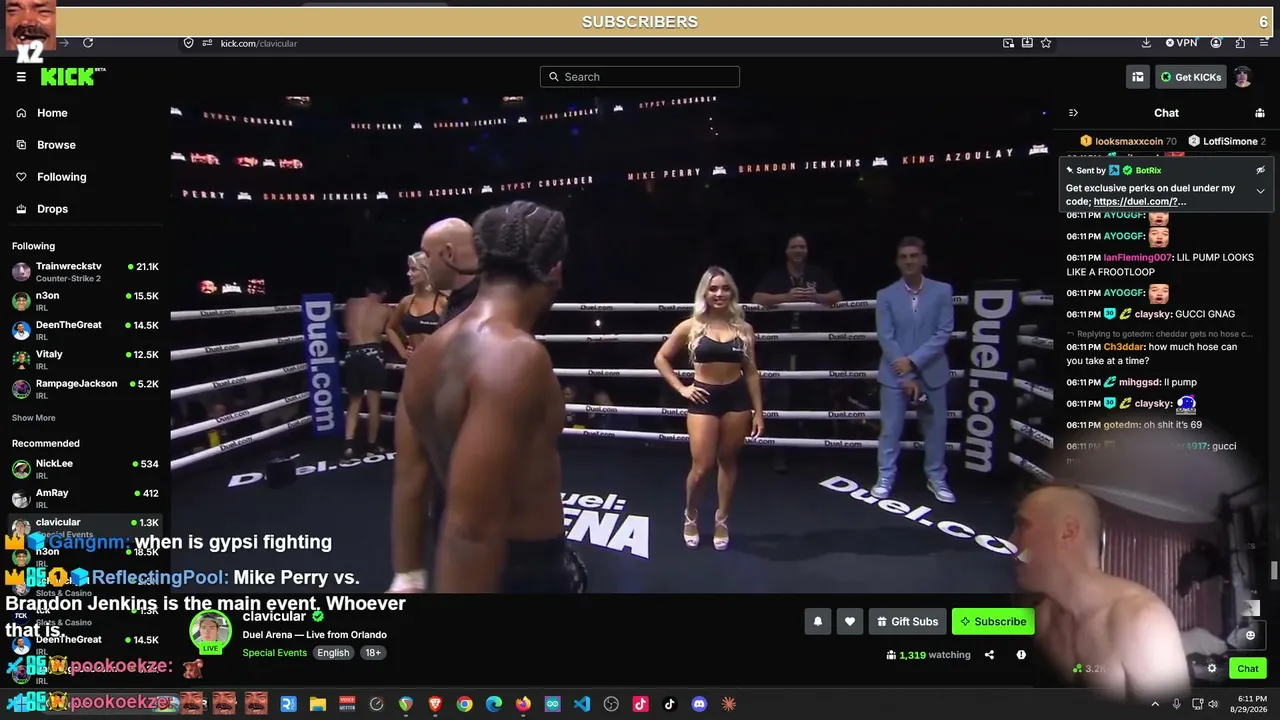Click the chat scrollbar
1280x720 pixels.
point(1273,570)
